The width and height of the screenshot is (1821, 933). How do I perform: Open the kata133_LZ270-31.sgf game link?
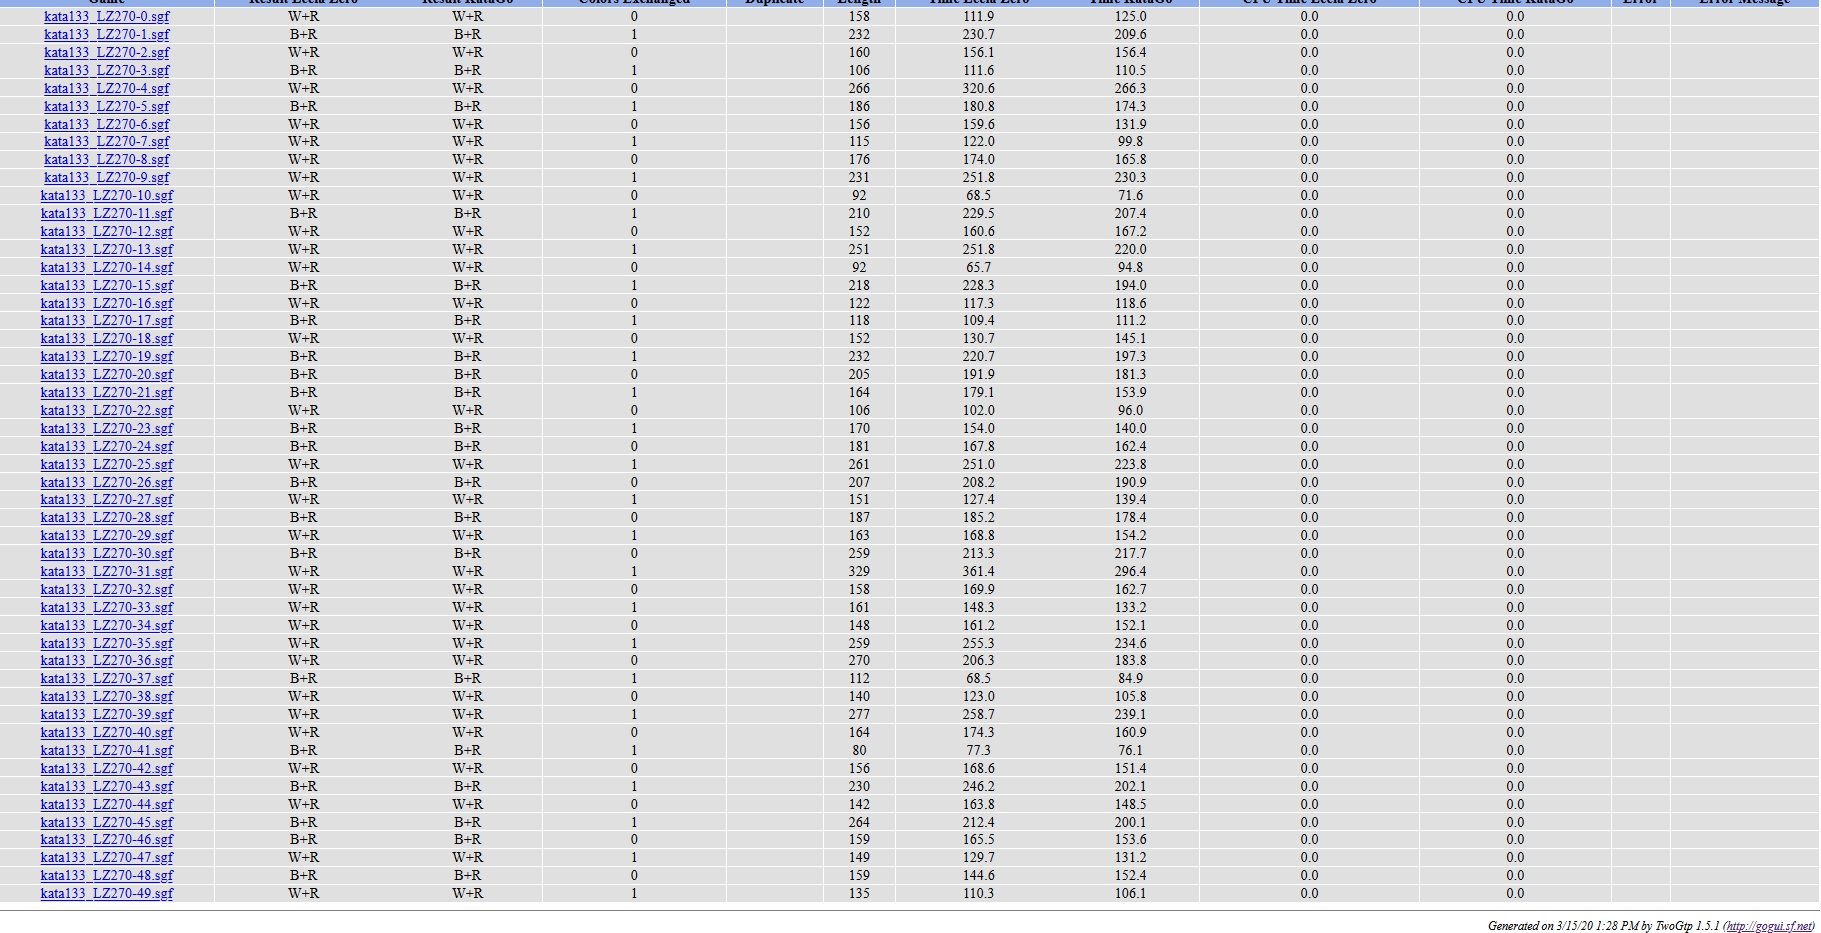click(106, 572)
